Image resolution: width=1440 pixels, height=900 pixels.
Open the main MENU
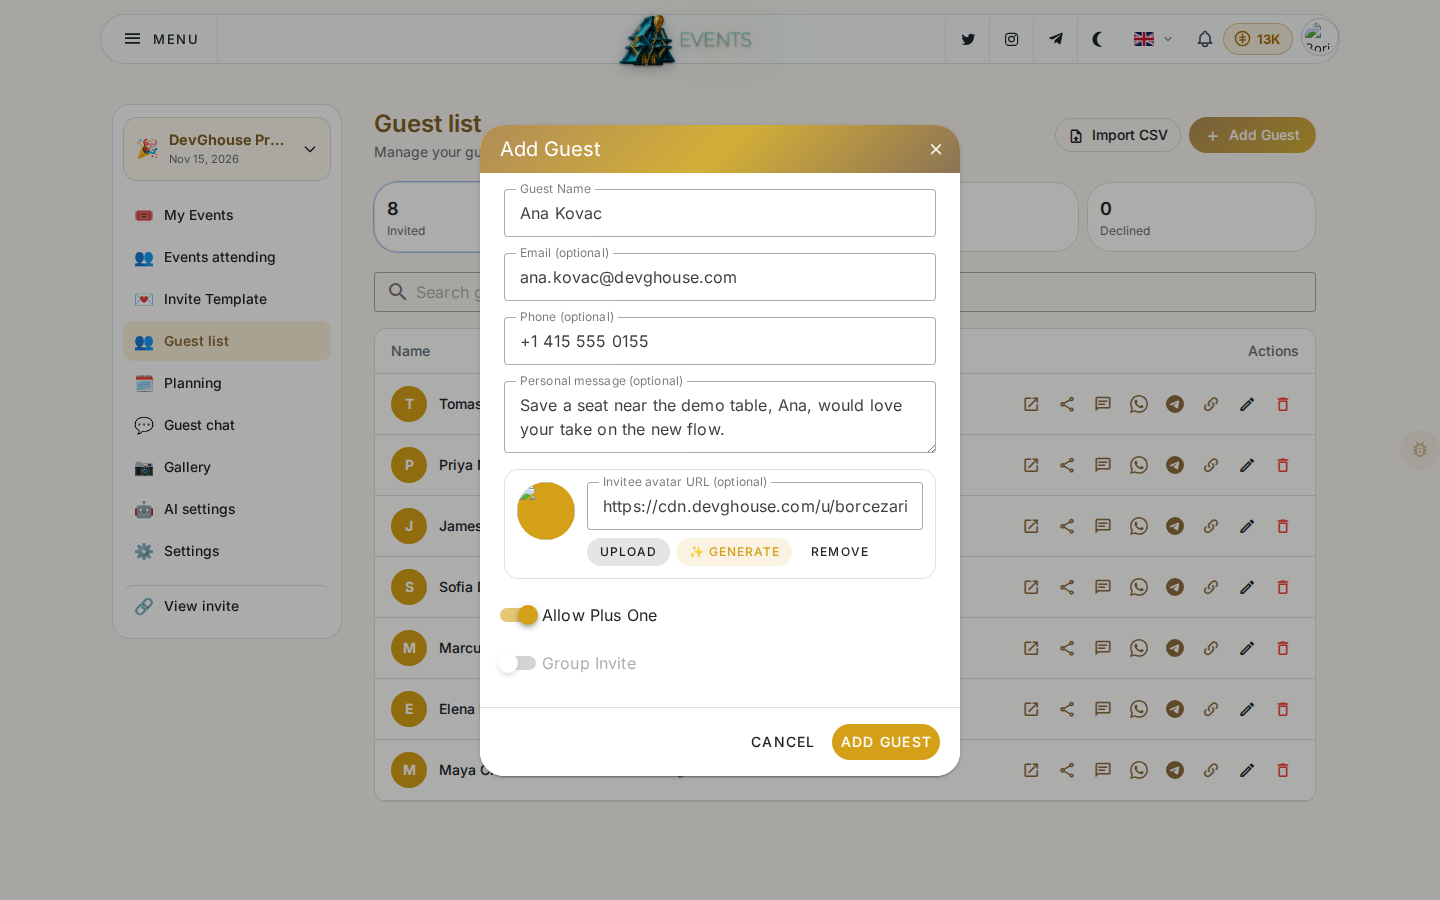[161, 39]
